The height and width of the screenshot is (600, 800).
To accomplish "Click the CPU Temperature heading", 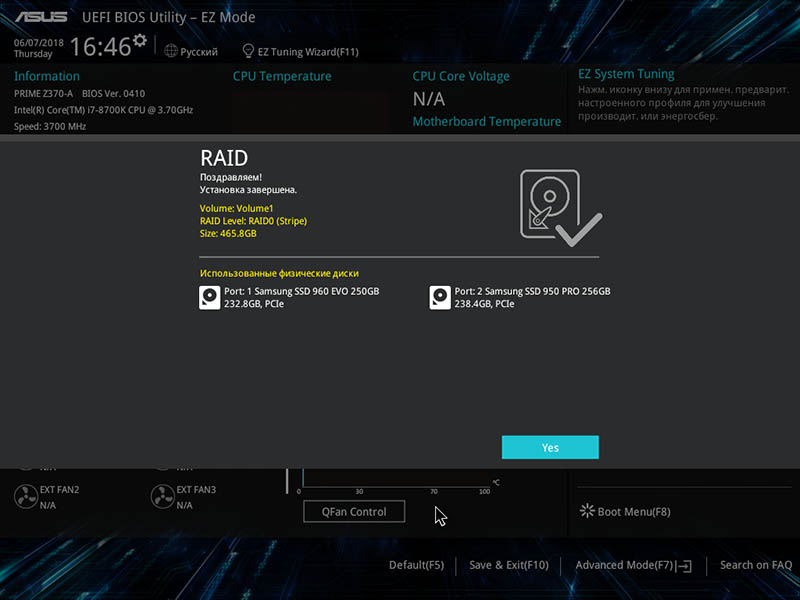I will pos(282,76).
